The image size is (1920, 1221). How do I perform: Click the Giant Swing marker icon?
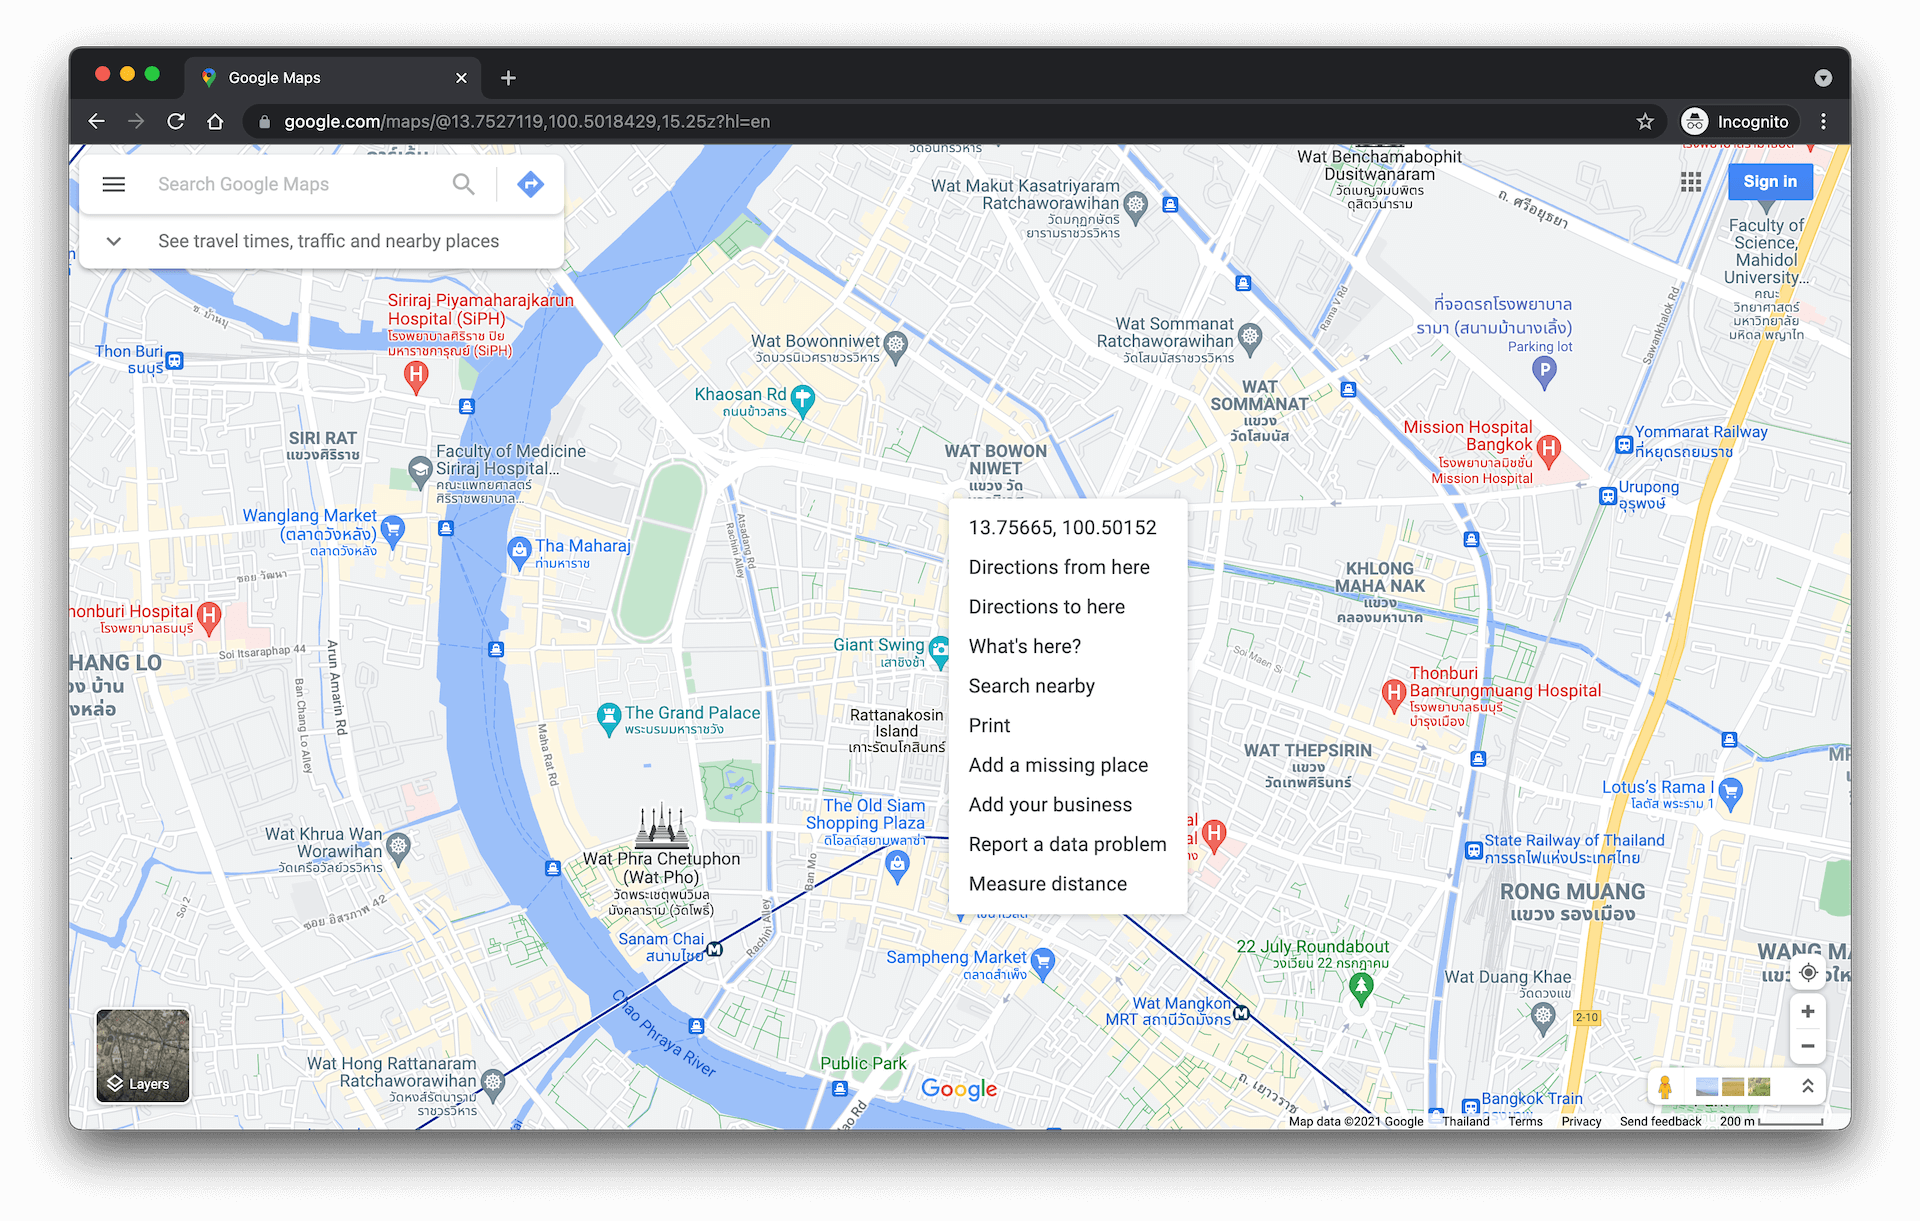(x=939, y=651)
